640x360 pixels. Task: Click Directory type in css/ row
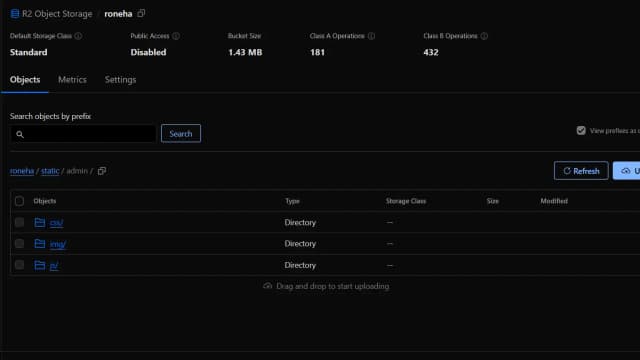click(300, 222)
